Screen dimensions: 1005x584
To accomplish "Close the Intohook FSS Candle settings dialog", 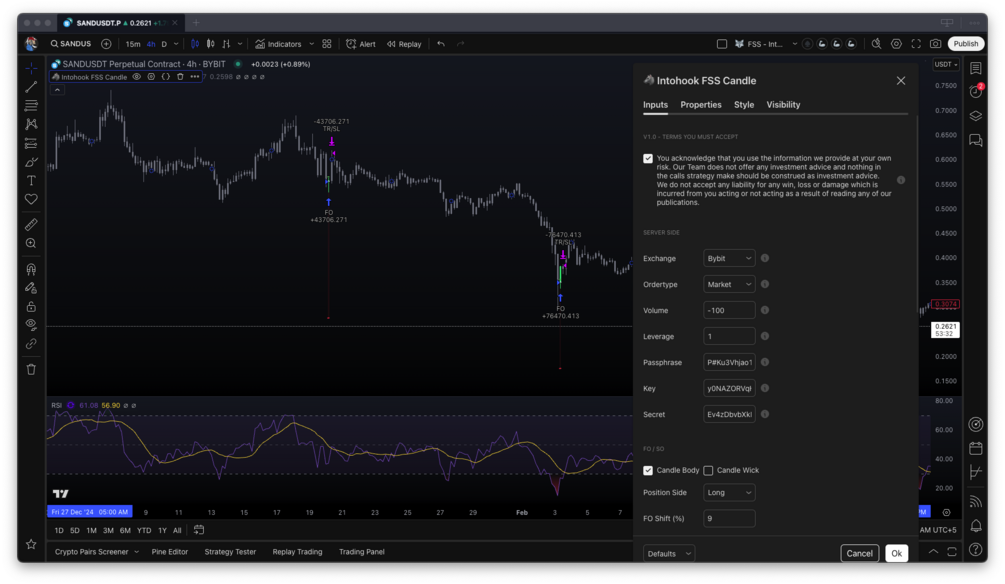I will click(901, 81).
